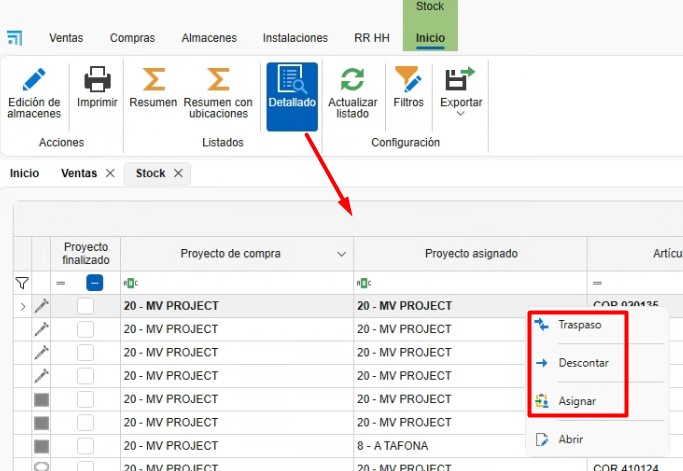Sort by Proyecto finalizado column header
Screen dimensions: 683x471
pos(85,254)
